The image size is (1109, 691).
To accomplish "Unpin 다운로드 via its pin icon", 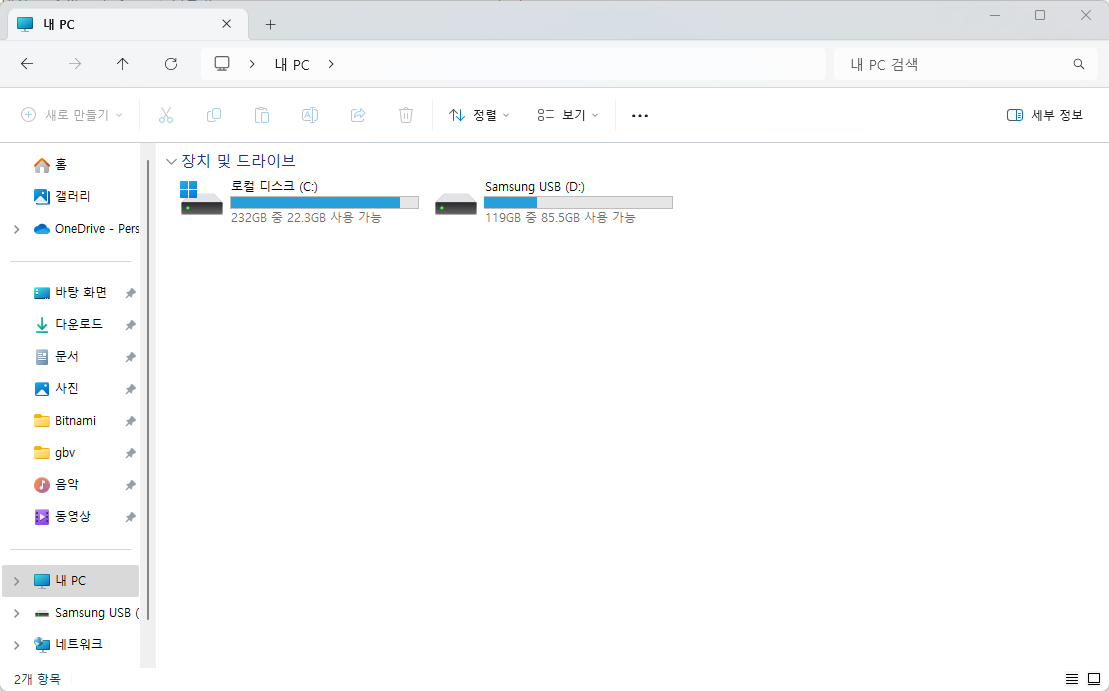I will click(130, 325).
